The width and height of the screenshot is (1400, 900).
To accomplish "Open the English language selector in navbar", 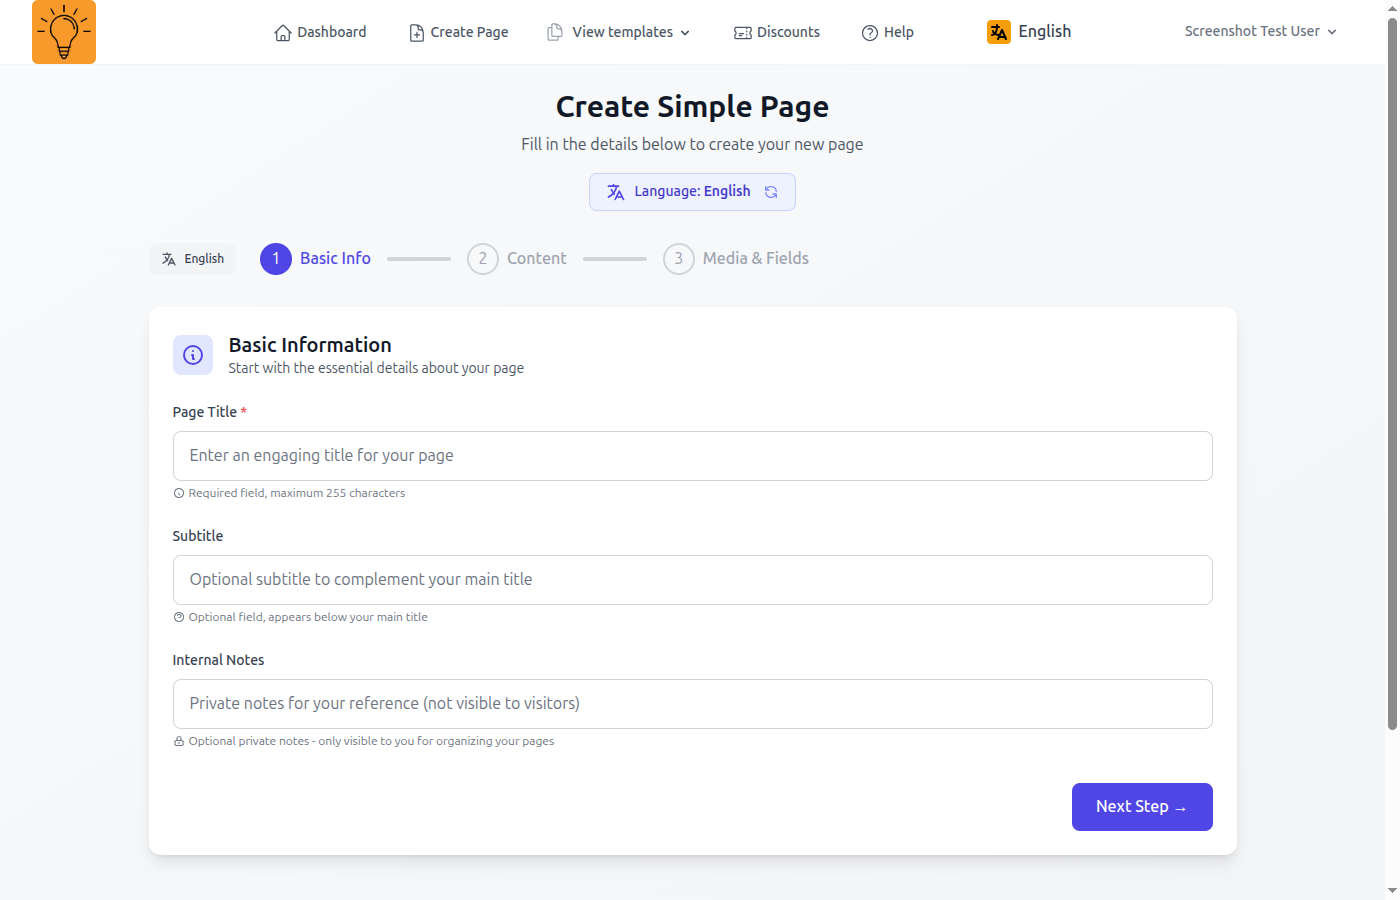I will coord(1029,32).
